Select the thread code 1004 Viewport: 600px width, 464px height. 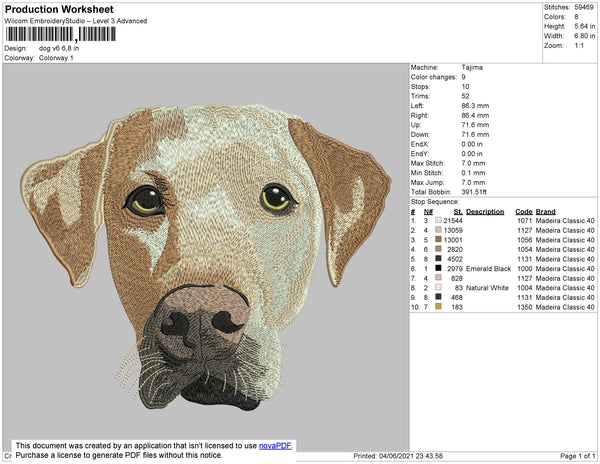(x=525, y=288)
